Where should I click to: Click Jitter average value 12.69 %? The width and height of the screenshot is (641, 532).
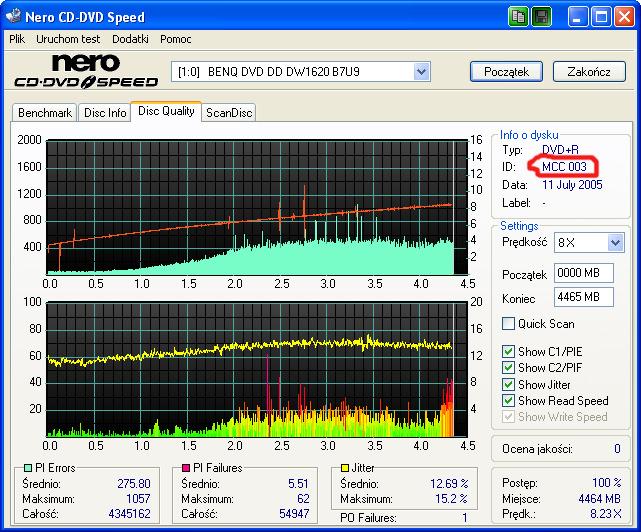pos(449,484)
